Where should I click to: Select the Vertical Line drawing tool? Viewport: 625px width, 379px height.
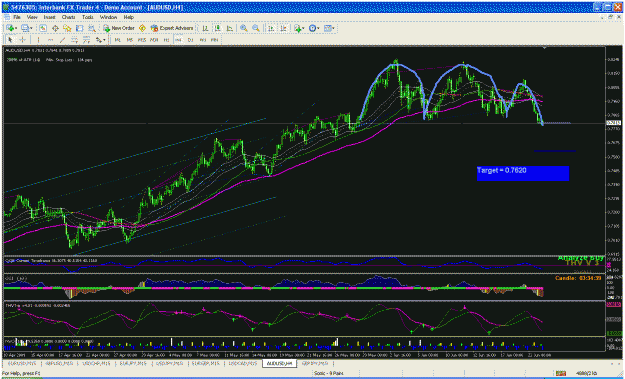(x=38, y=40)
